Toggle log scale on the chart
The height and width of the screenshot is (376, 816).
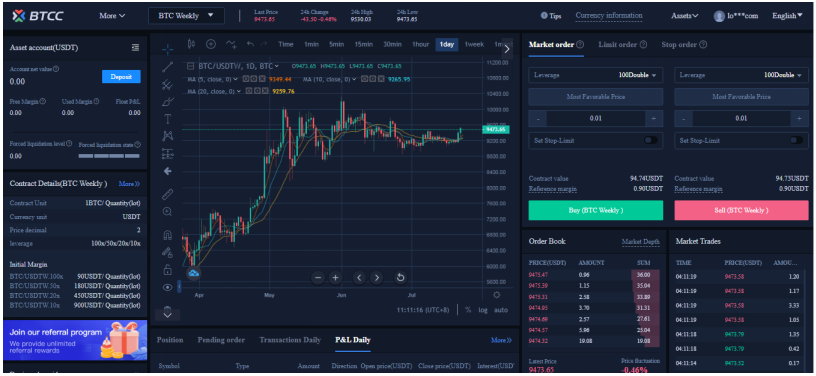[482, 309]
